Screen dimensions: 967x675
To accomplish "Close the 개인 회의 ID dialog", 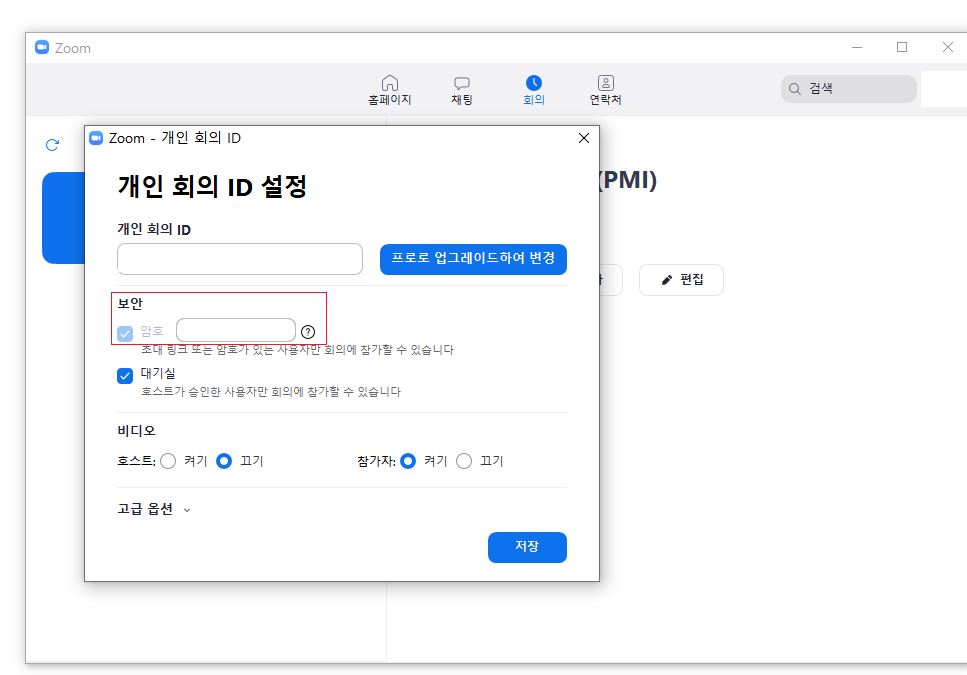I will pyautogui.click(x=583, y=138).
